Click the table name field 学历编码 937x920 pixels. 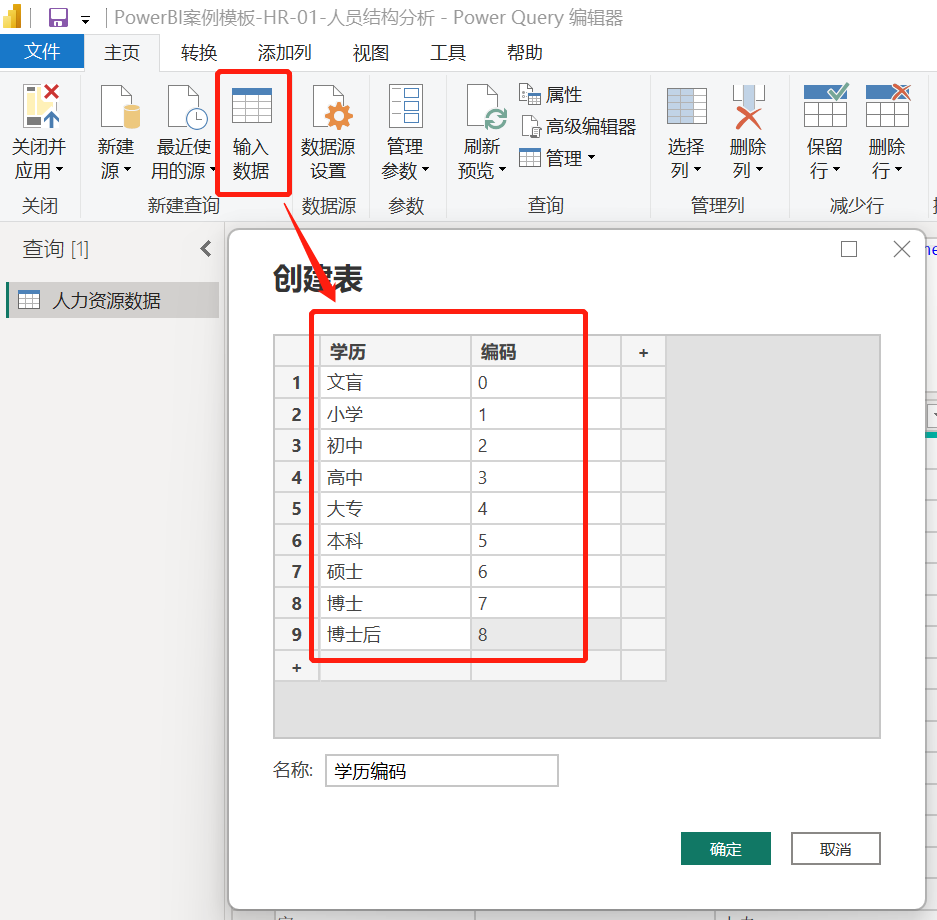click(442, 771)
